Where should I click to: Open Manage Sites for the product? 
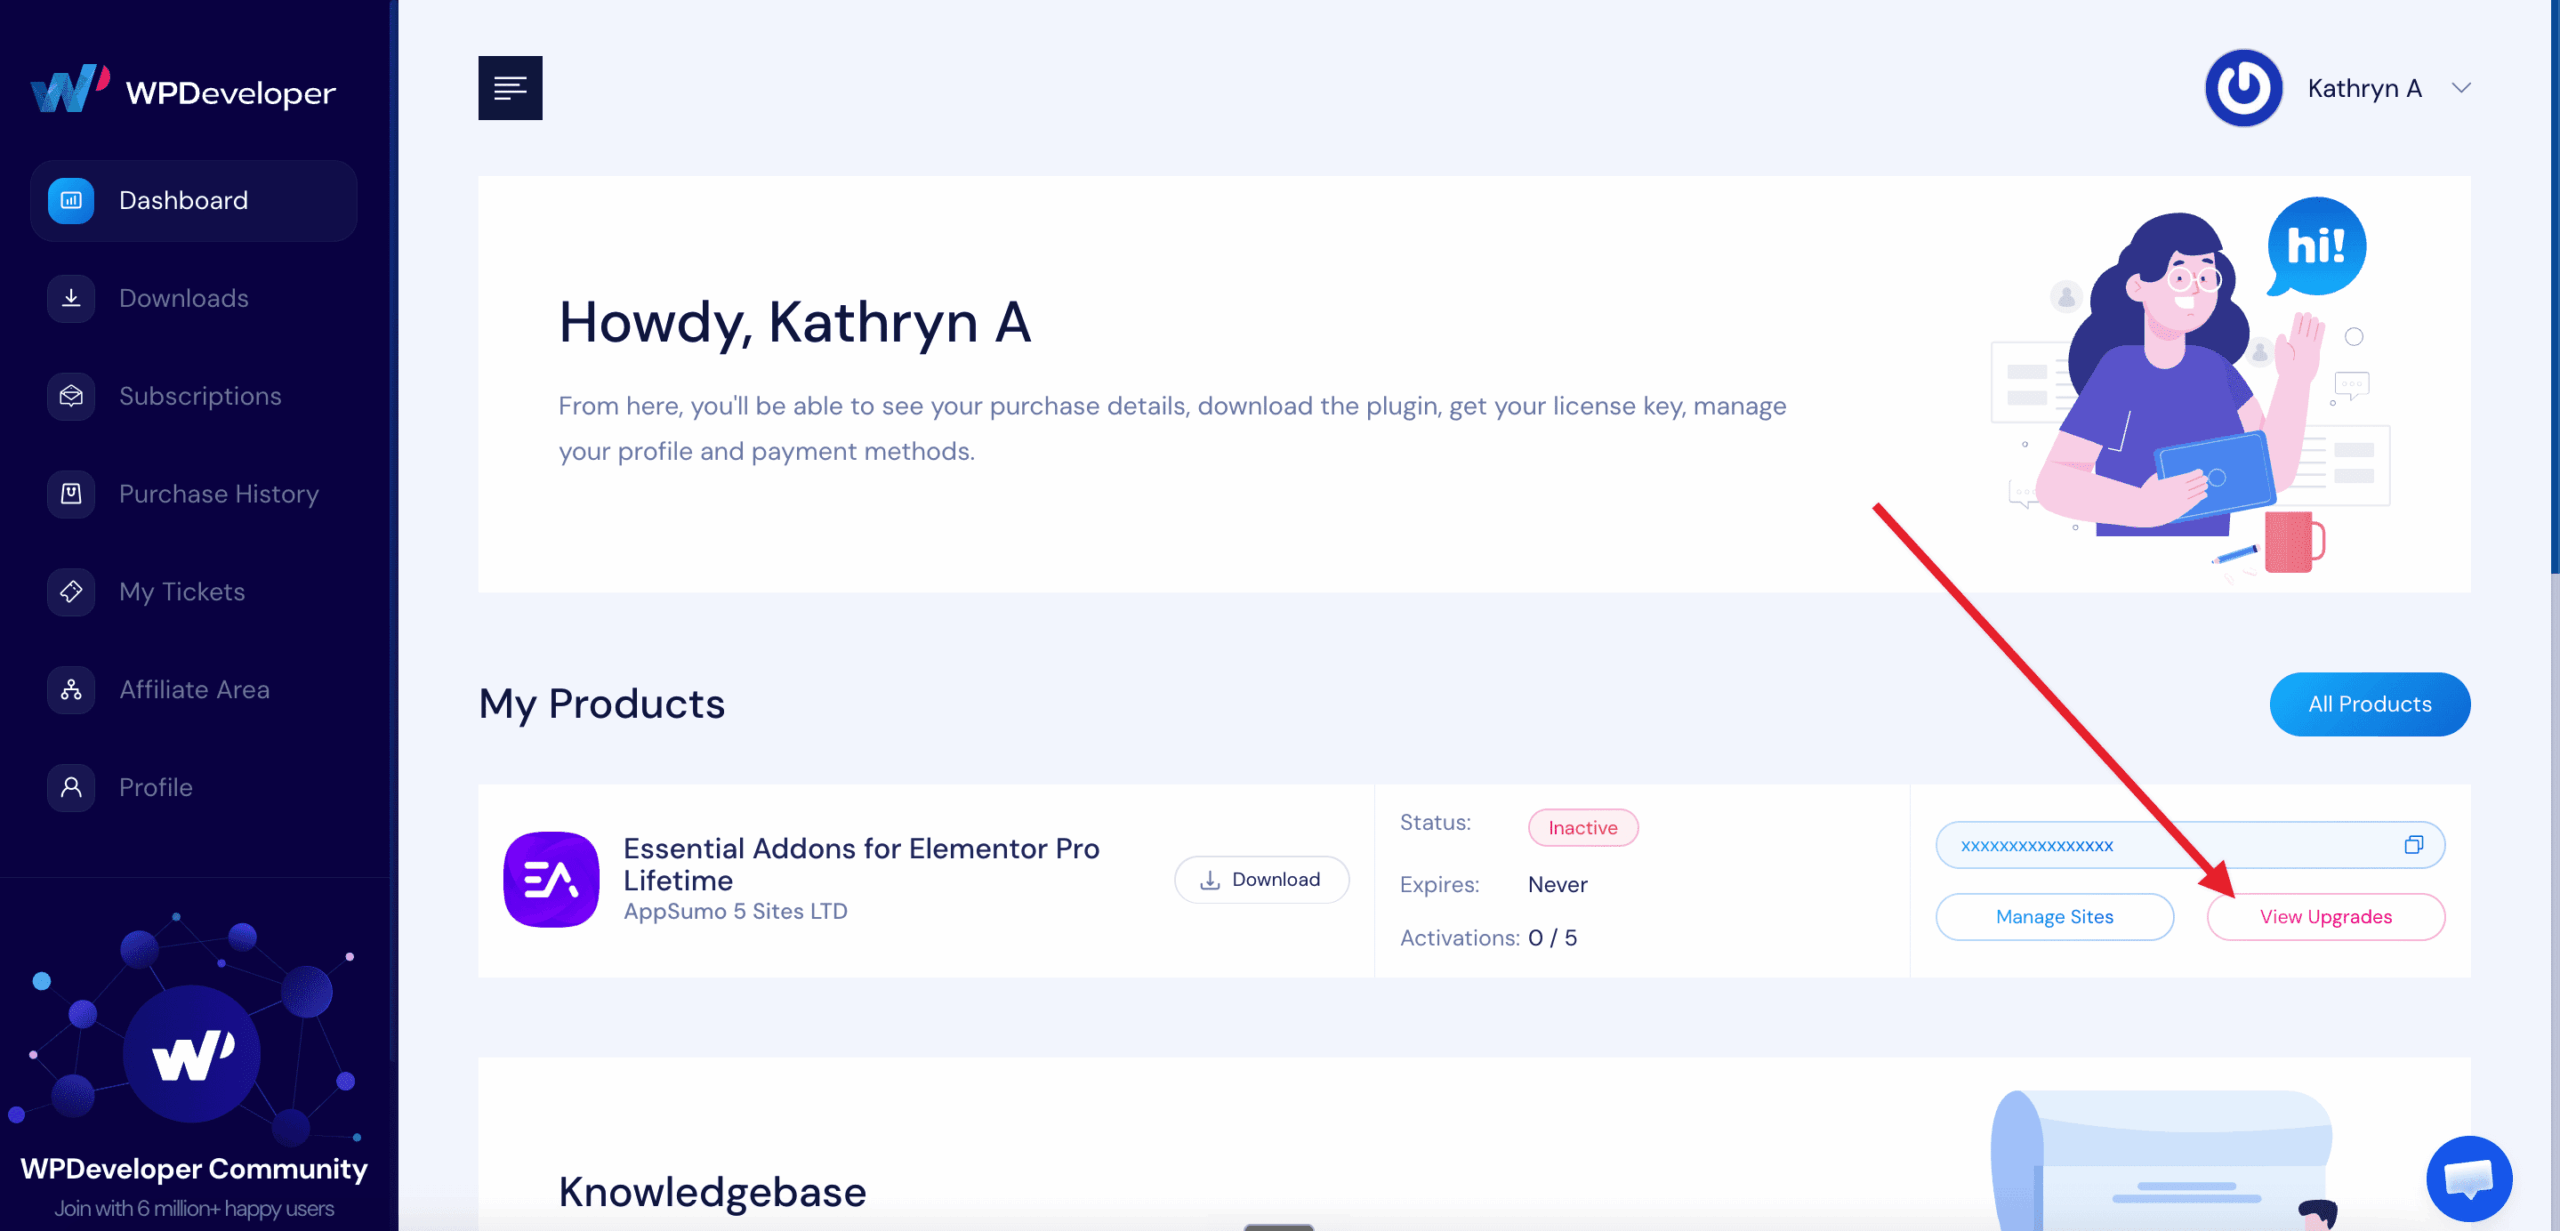pos(2054,917)
